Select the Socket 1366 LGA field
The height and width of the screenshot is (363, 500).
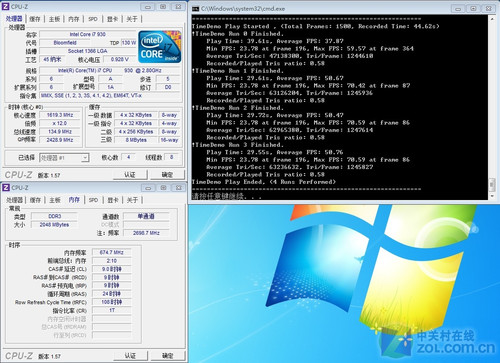[x=88, y=51]
